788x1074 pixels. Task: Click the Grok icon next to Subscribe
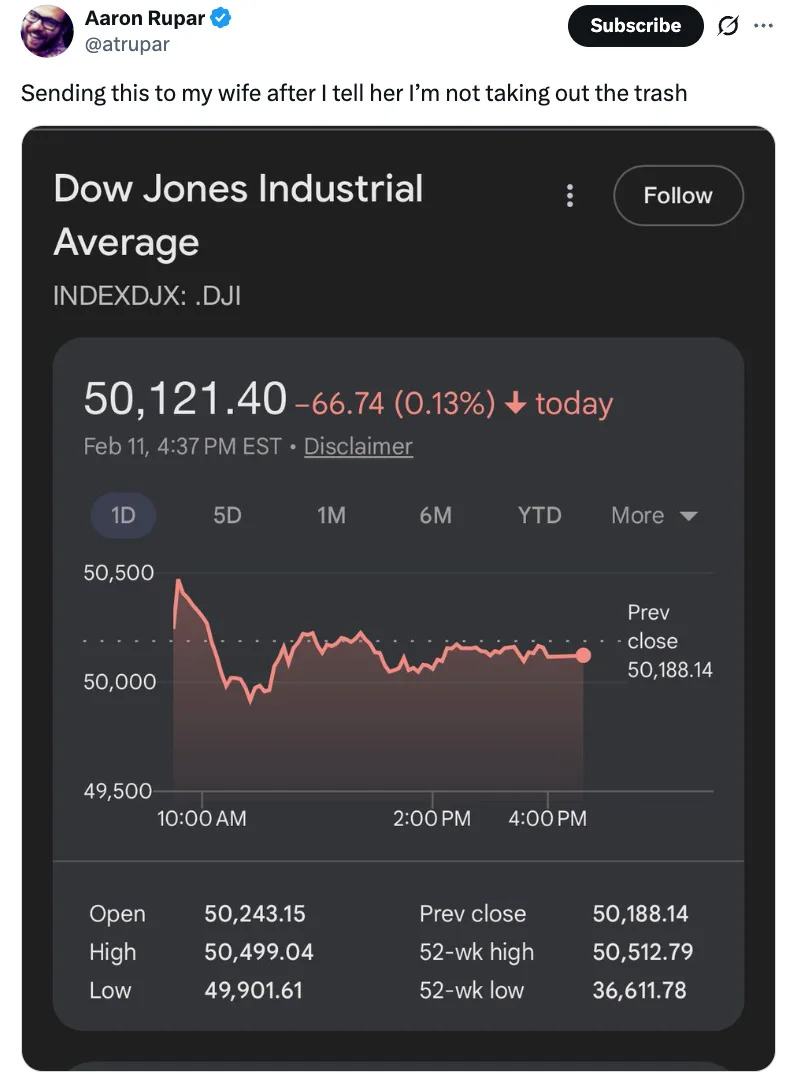tap(729, 26)
